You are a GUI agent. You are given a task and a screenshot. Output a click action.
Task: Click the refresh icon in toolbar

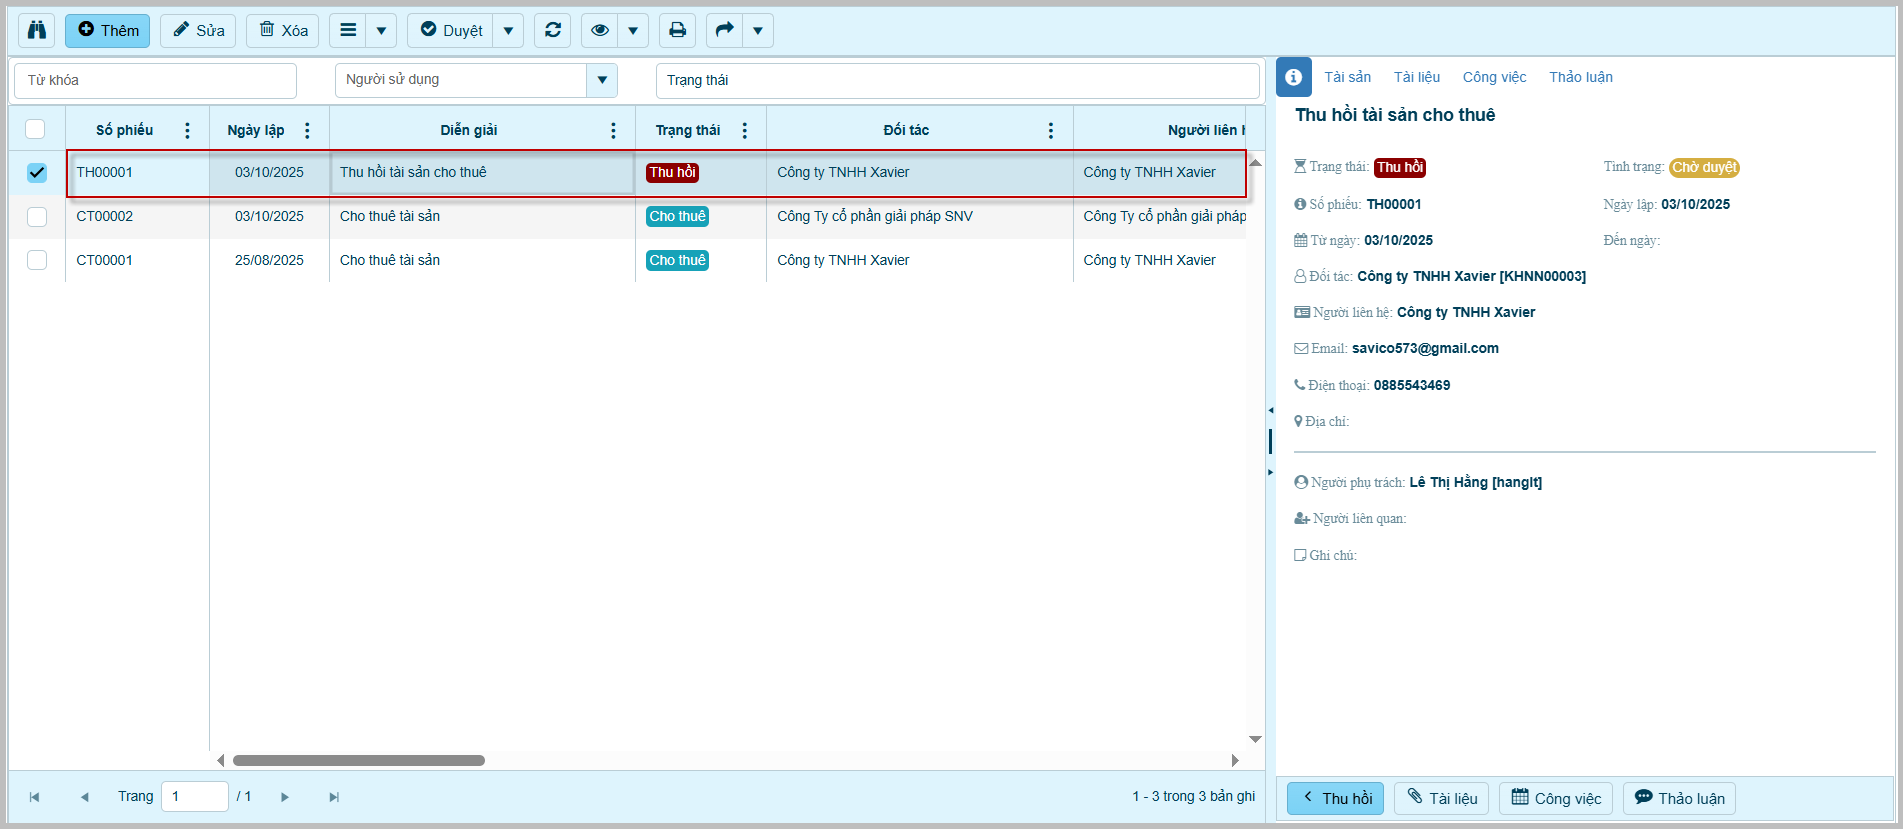tap(552, 30)
